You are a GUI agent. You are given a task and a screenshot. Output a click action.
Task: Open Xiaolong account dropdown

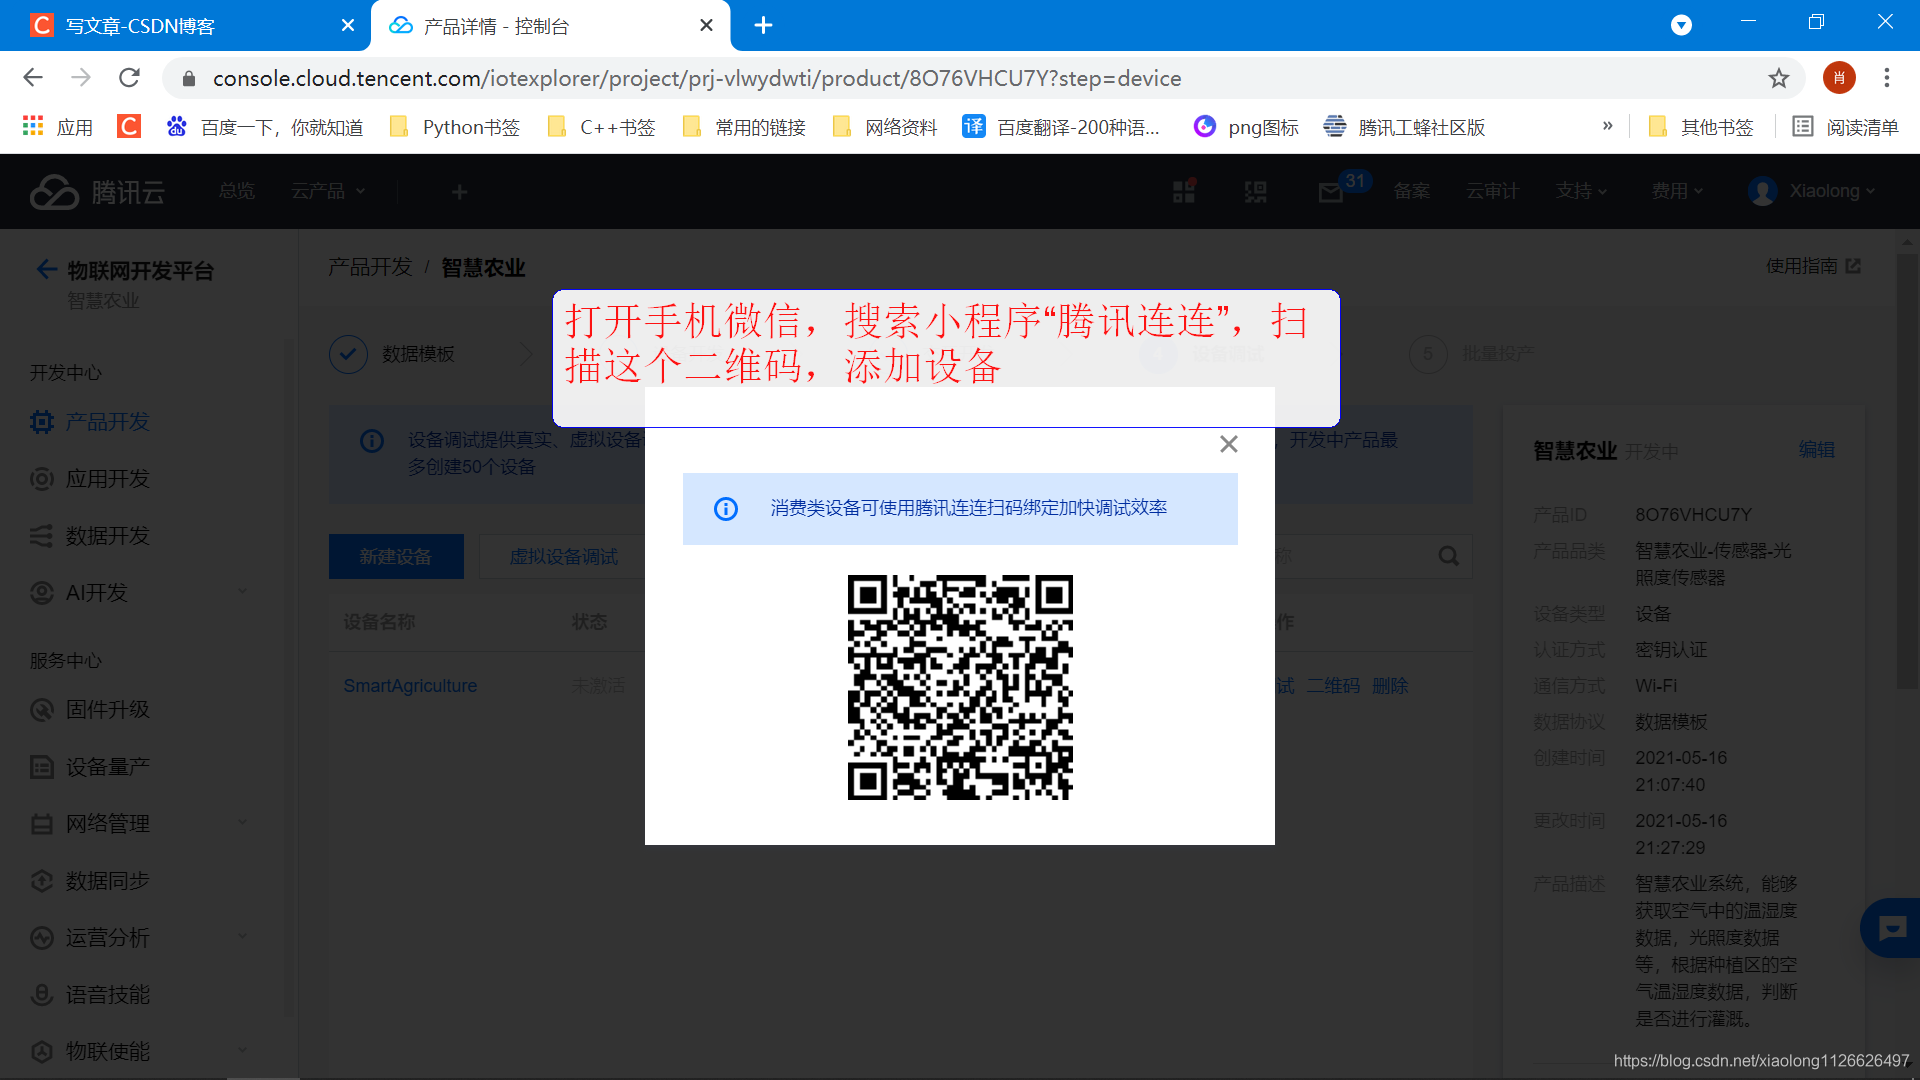click(x=1822, y=191)
